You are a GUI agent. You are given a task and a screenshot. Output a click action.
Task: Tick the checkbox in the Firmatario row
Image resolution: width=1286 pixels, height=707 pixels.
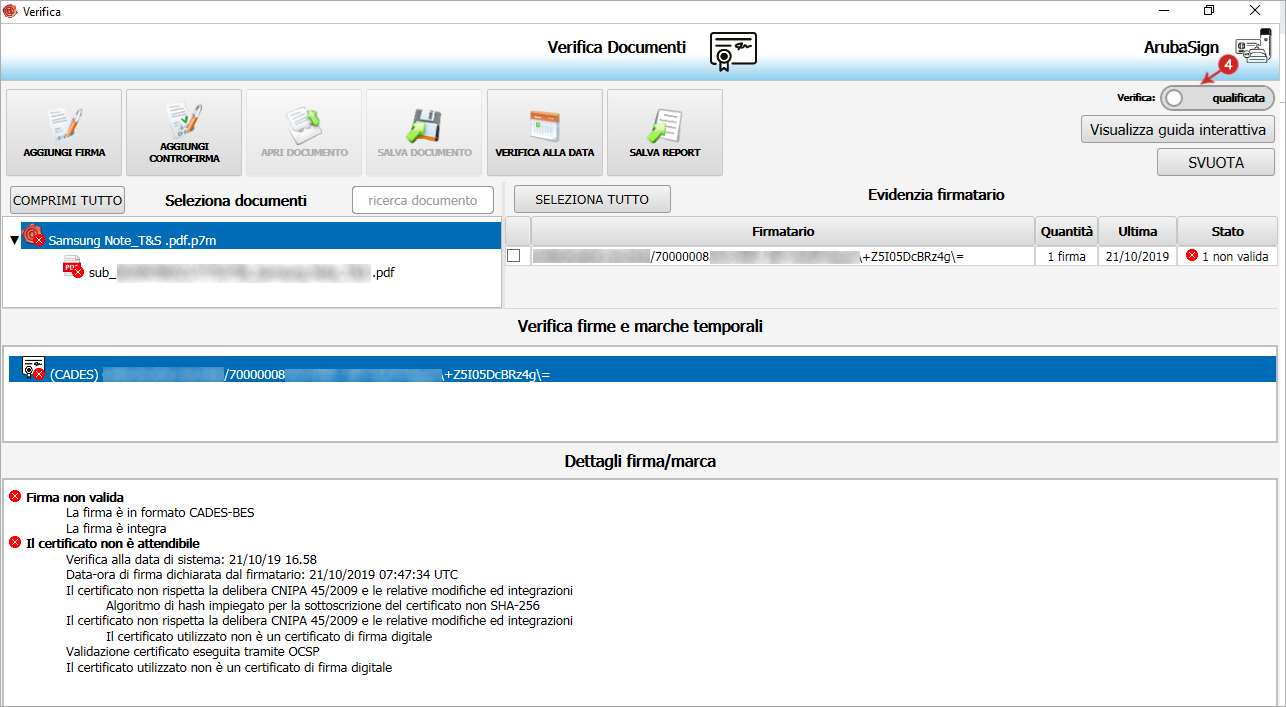tap(514, 256)
